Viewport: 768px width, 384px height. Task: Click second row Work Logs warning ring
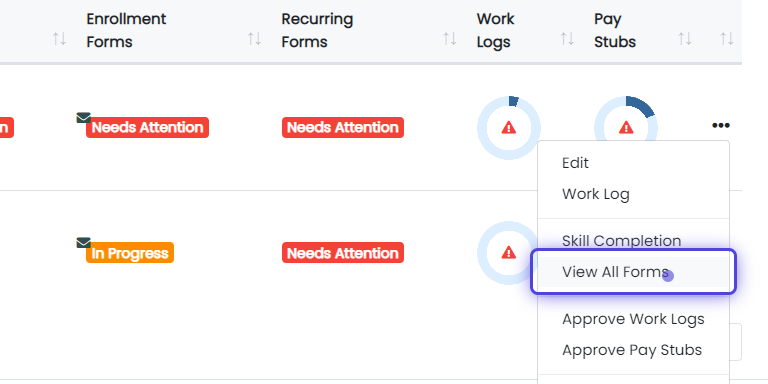point(508,253)
